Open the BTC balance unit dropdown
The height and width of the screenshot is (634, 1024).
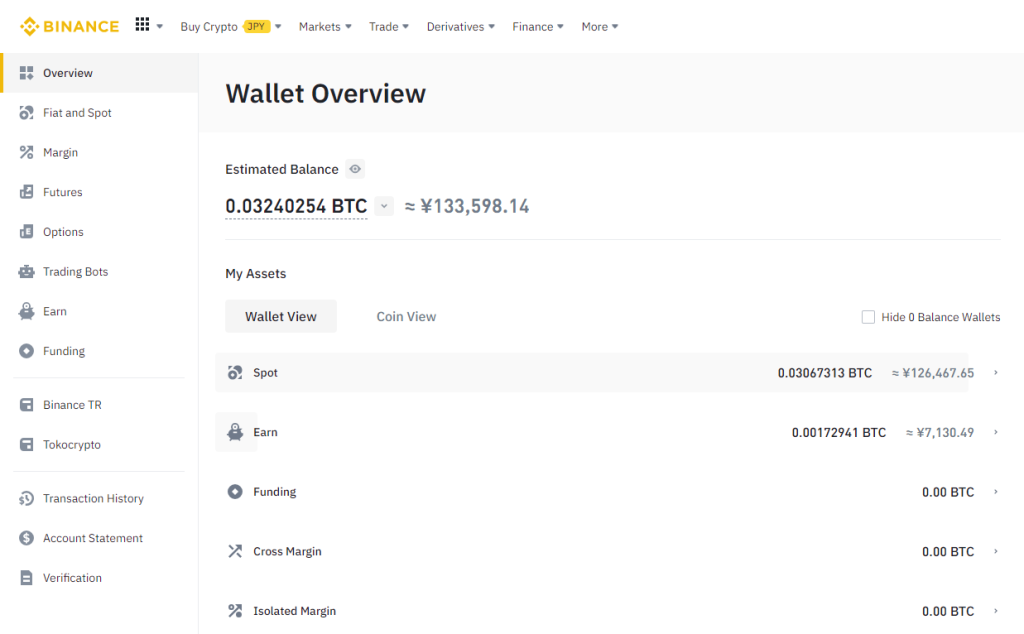pyautogui.click(x=384, y=207)
